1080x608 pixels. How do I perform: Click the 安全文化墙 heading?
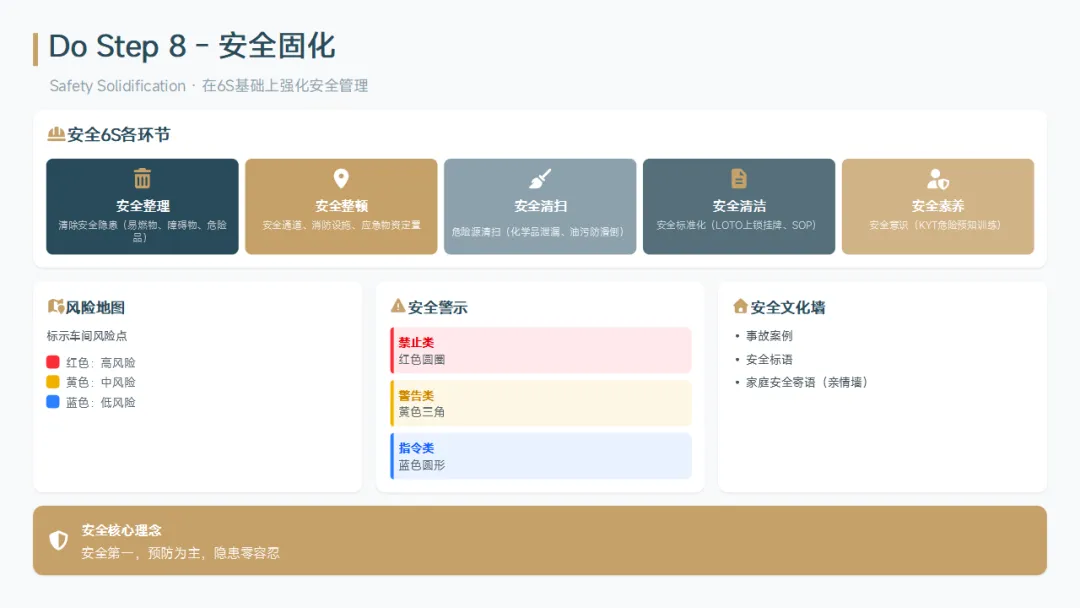788,307
